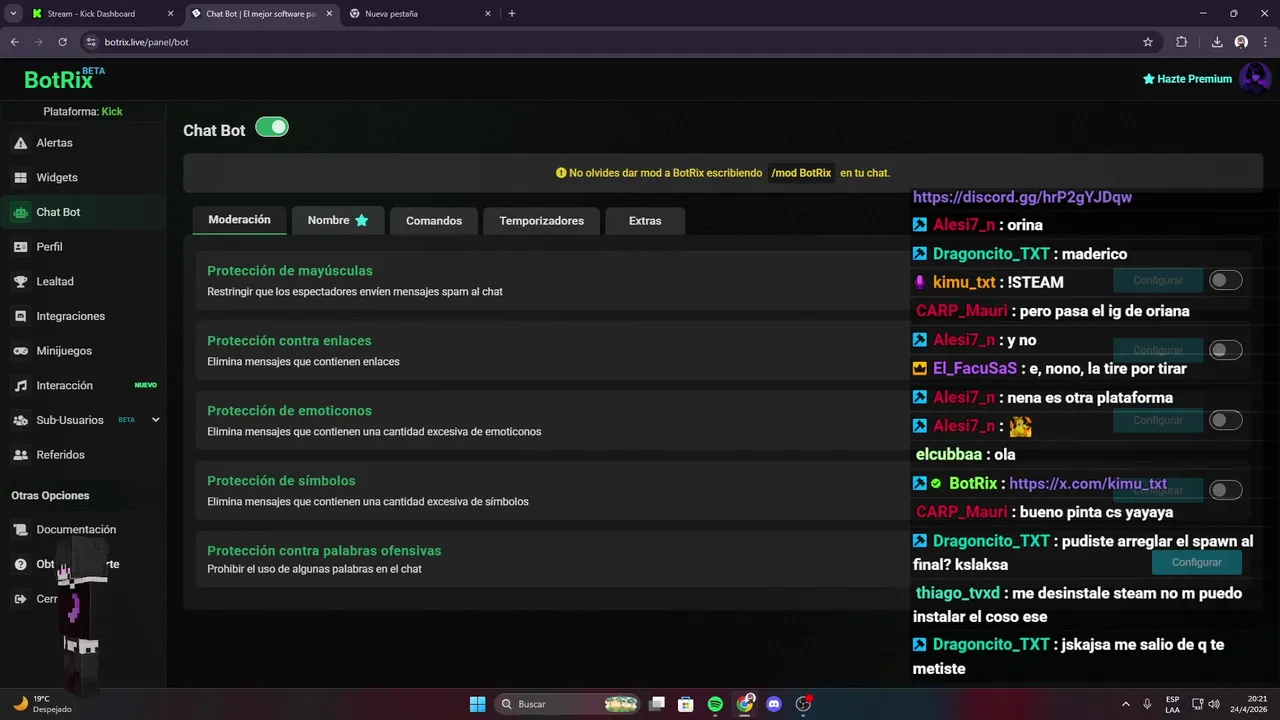Image resolution: width=1280 pixels, height=720 pixels.
Task: Go back in browser history
Action: point(15,42)
